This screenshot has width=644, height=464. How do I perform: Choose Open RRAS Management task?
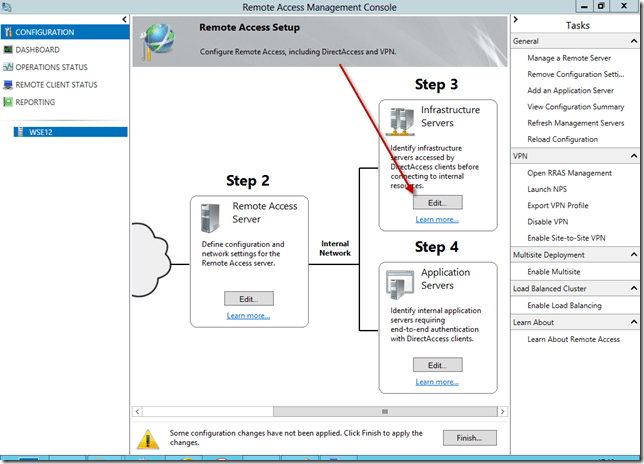[569, 173]
